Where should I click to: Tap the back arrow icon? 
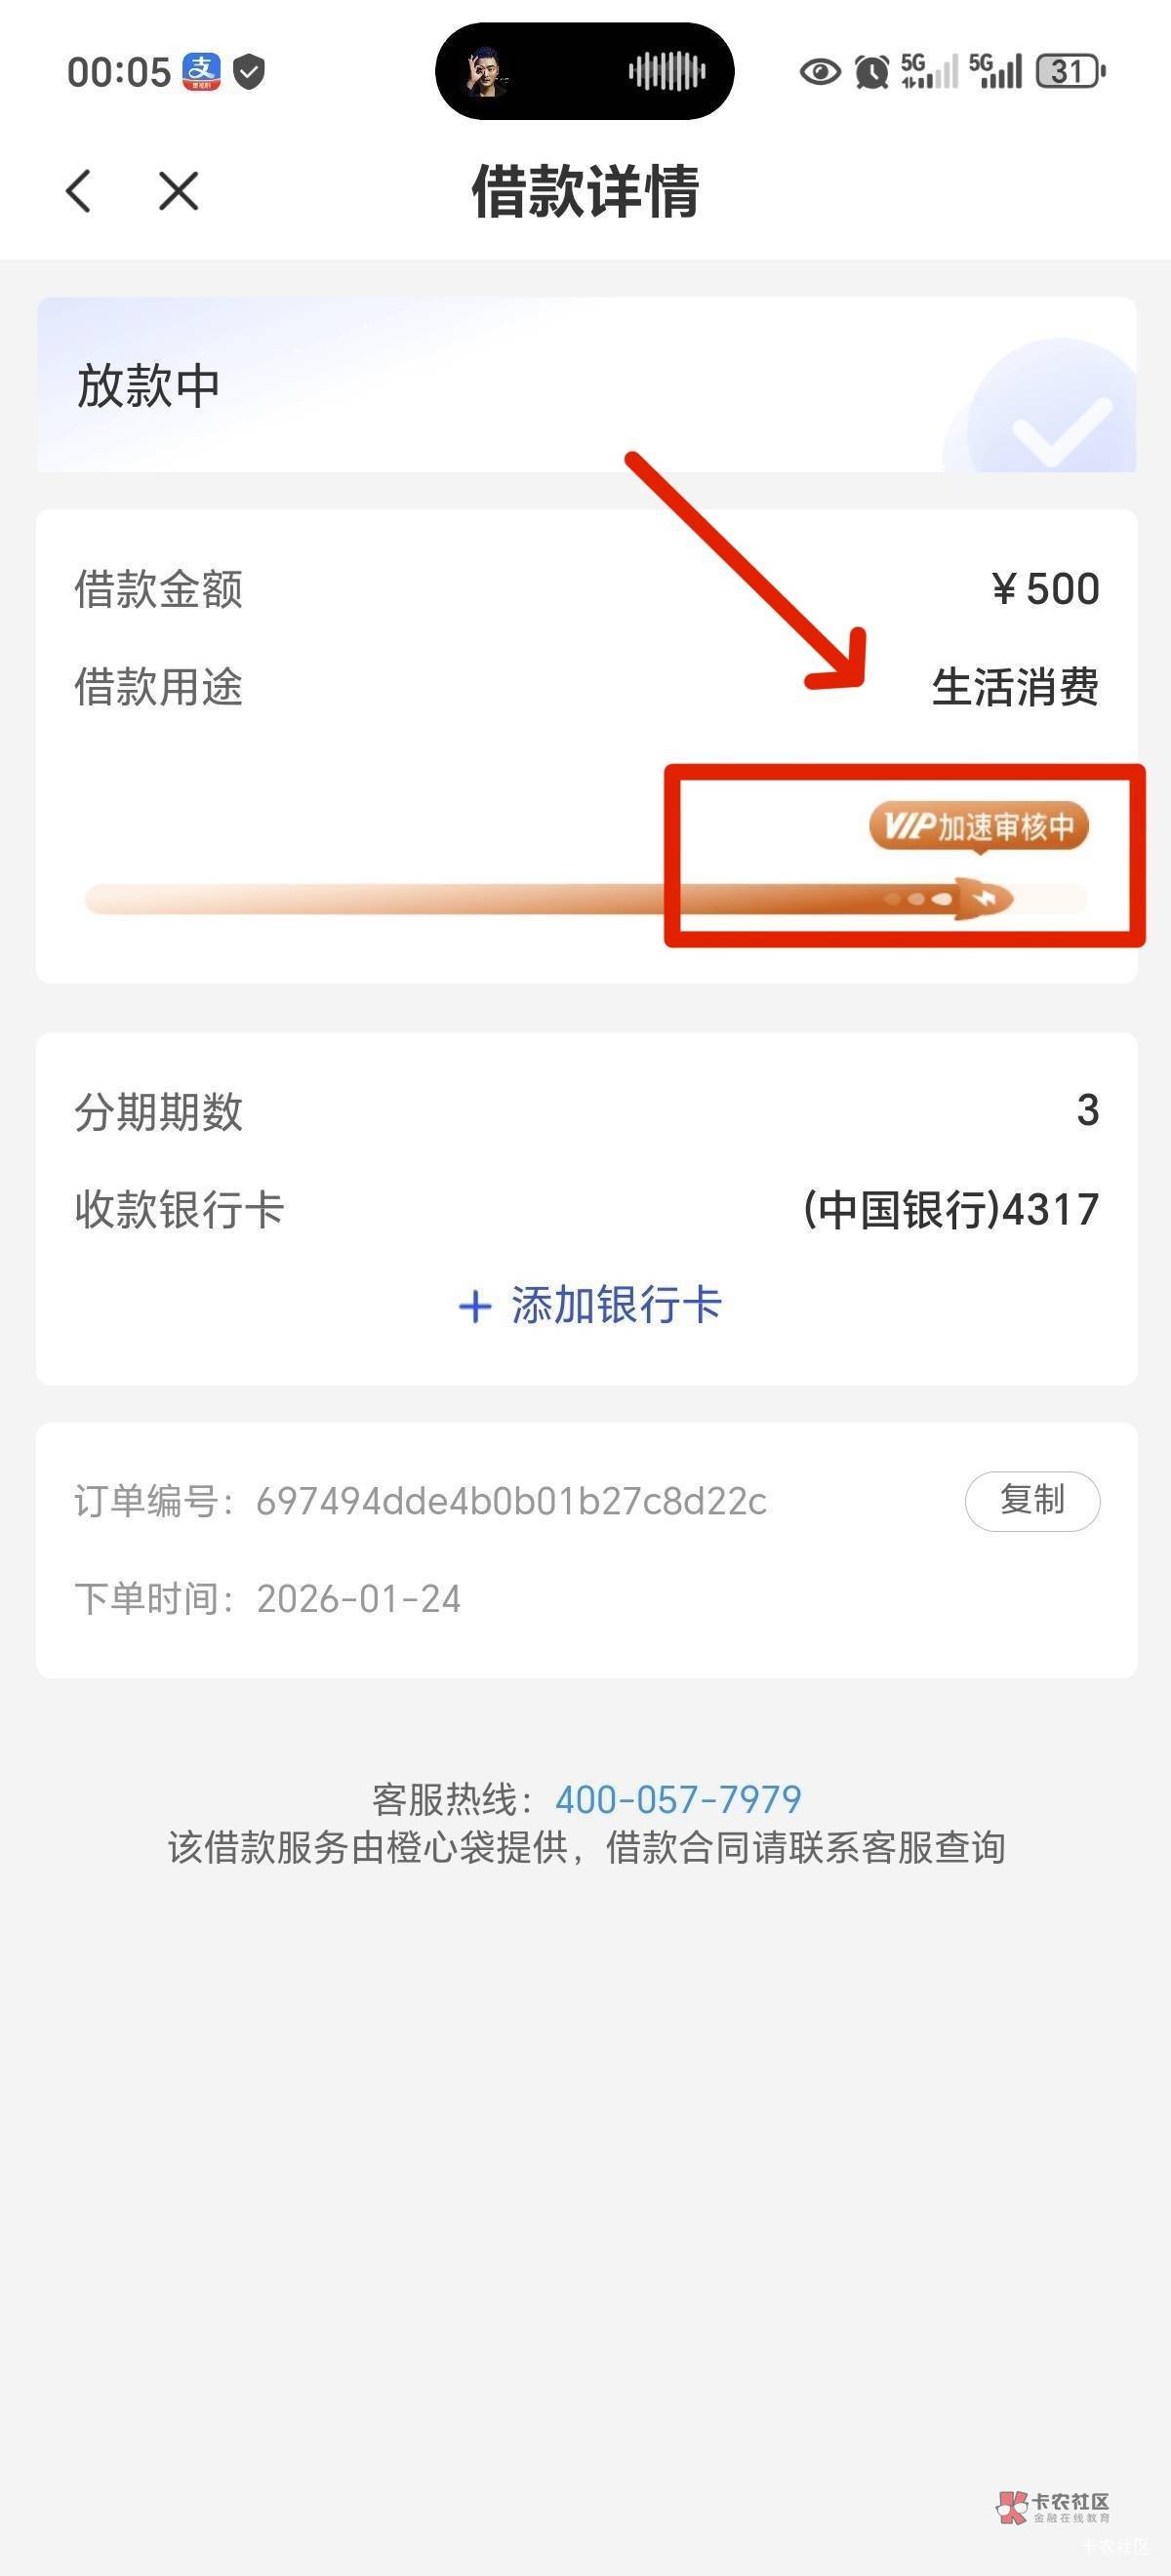click(x=79, y=191)
